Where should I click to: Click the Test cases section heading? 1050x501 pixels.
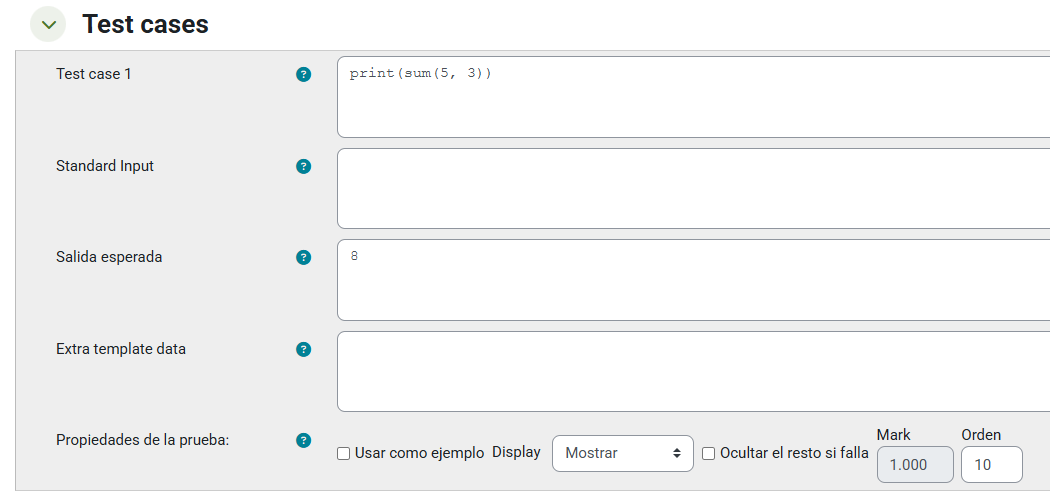(x=145, y=24)
